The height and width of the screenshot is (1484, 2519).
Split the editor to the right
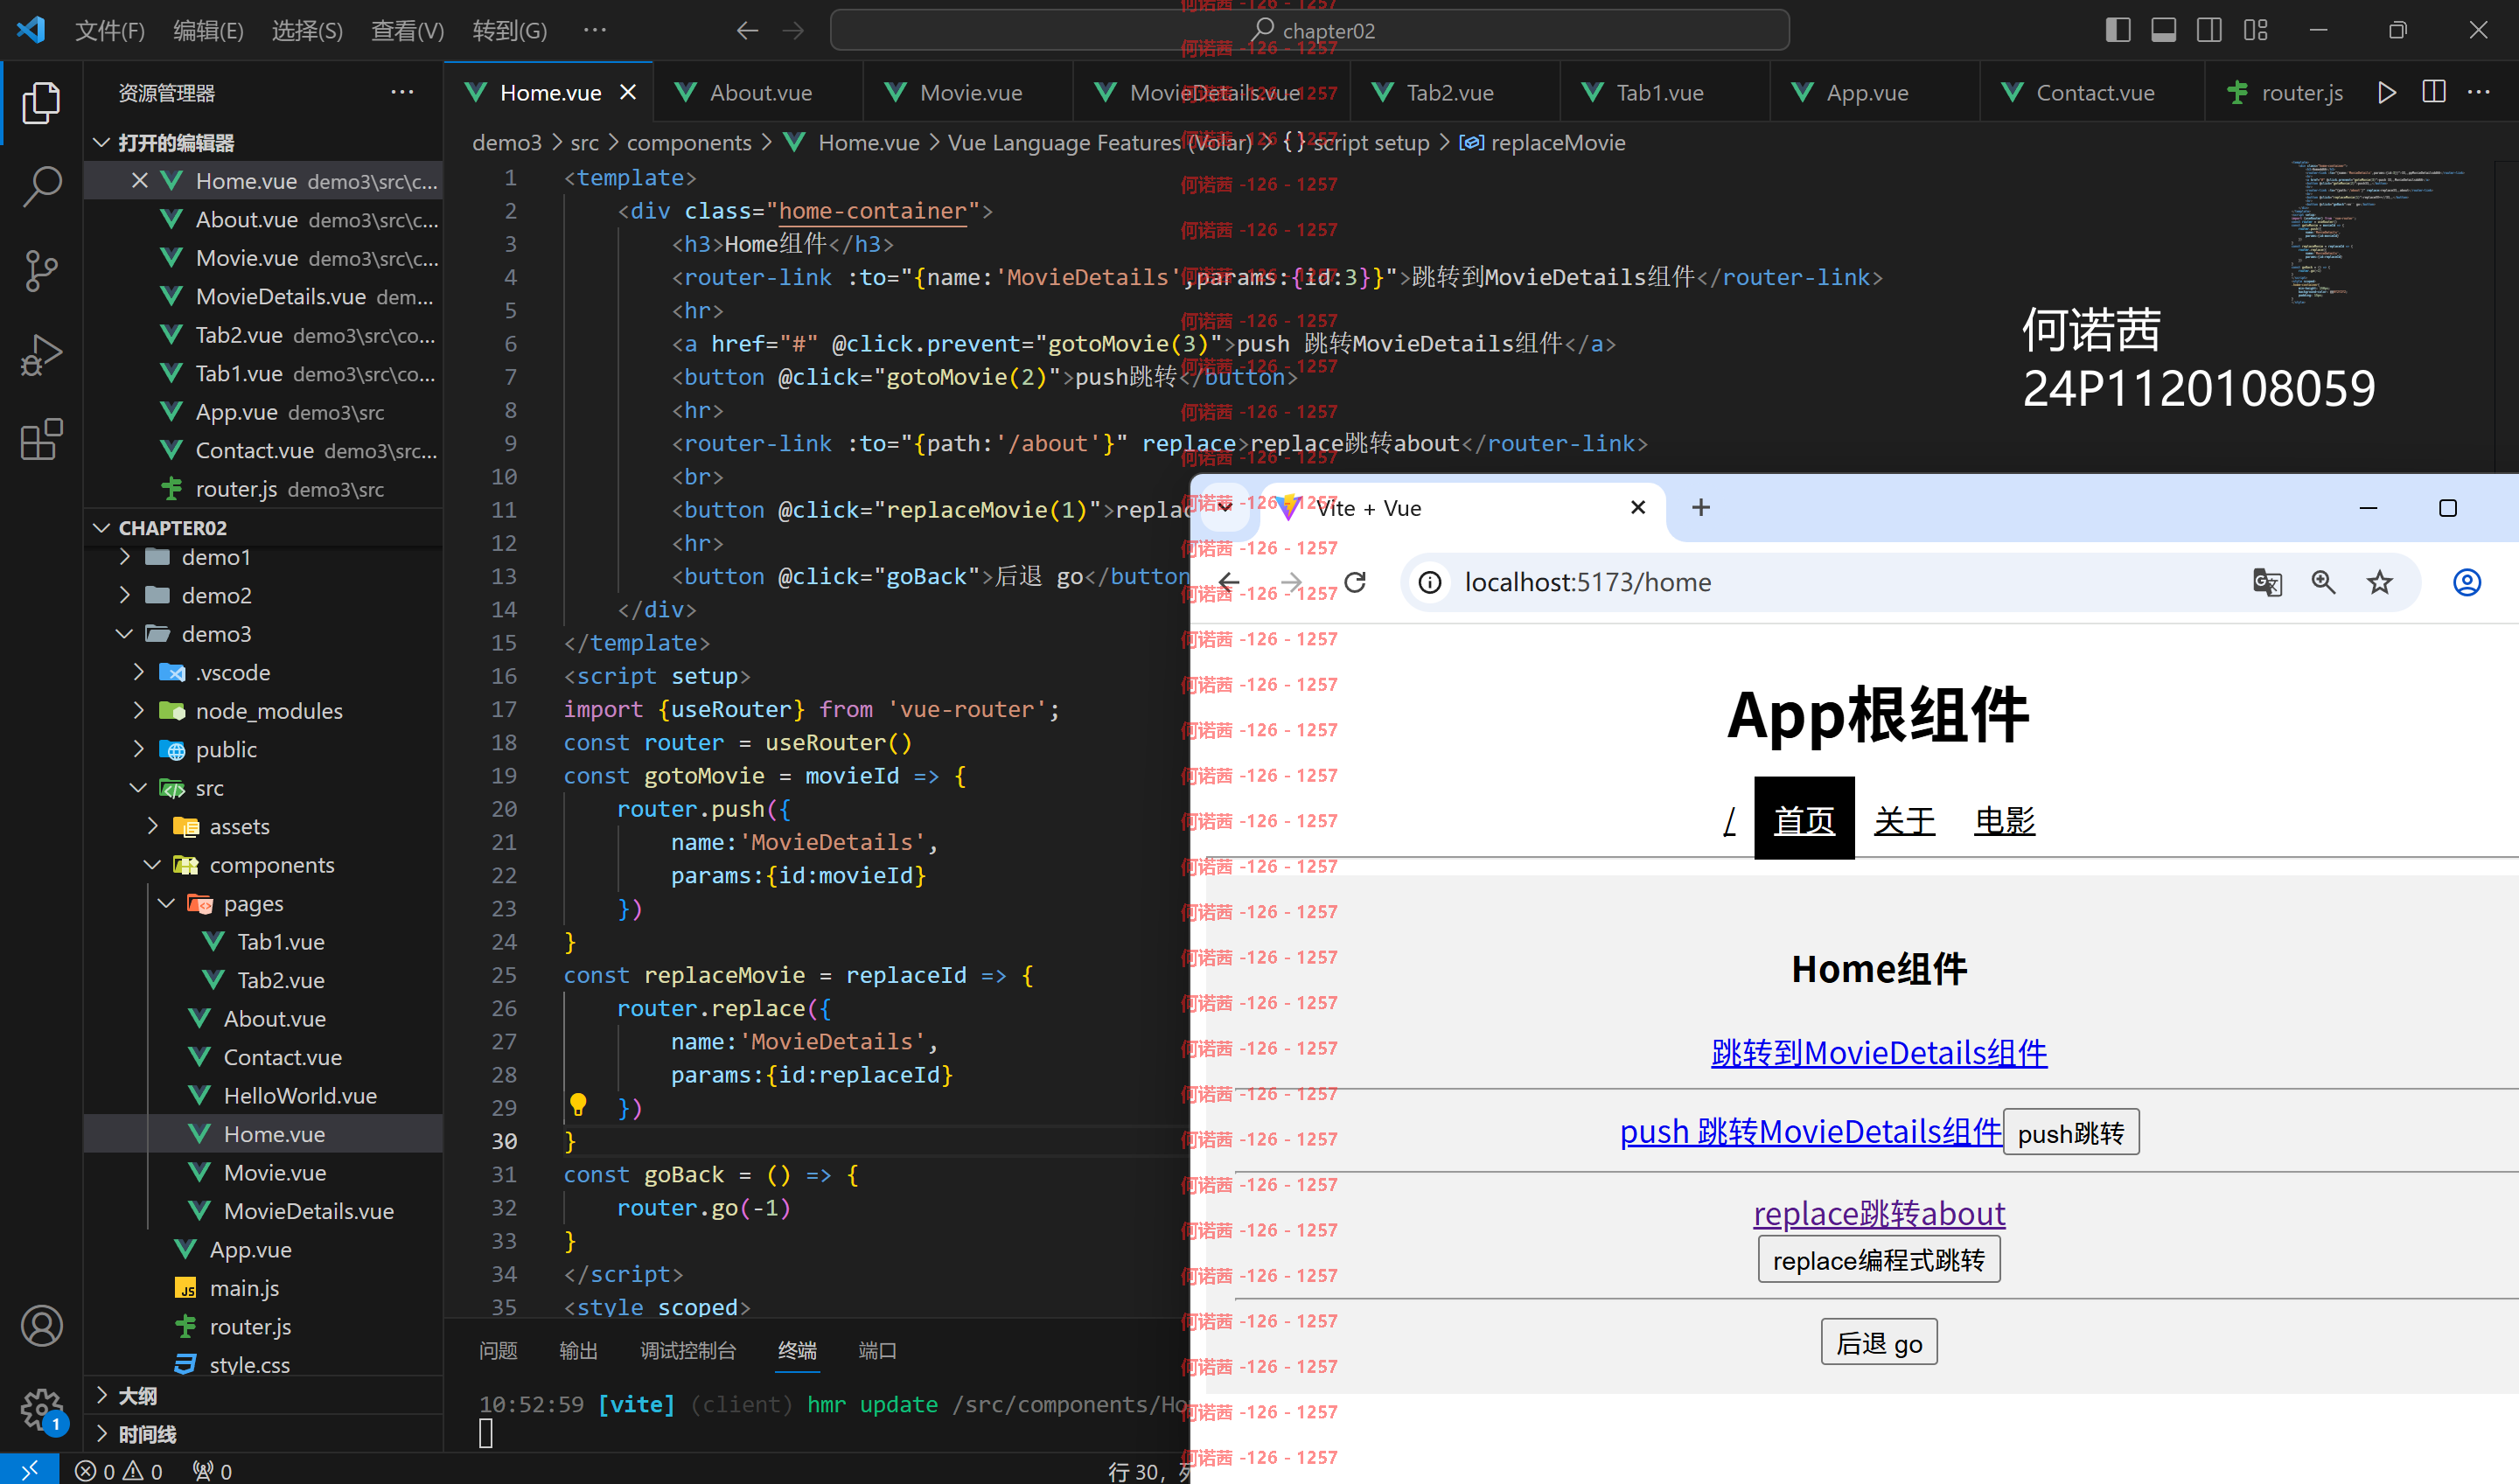tap(2434, 92)
